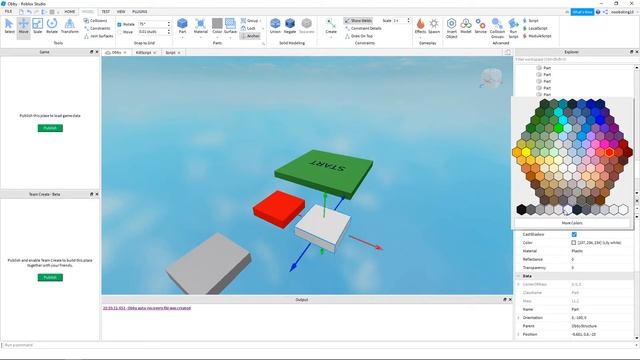Viewport: 640px width, 360px height.
Task: Toggle Join Surfaces option
Action: click(x=98, y=36)
